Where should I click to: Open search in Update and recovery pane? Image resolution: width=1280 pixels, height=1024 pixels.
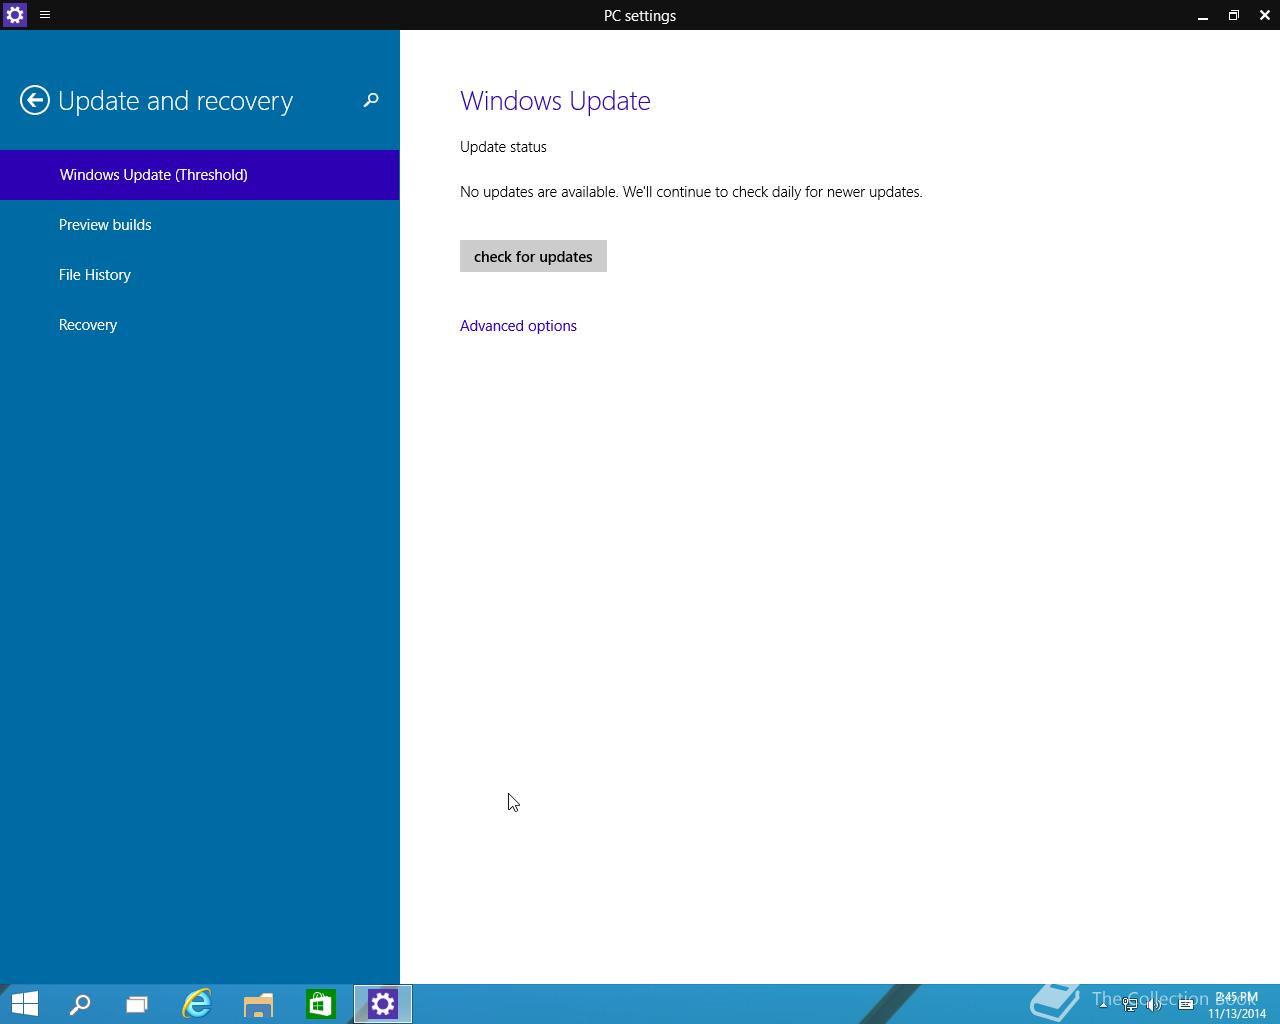[x=371, y=100]
